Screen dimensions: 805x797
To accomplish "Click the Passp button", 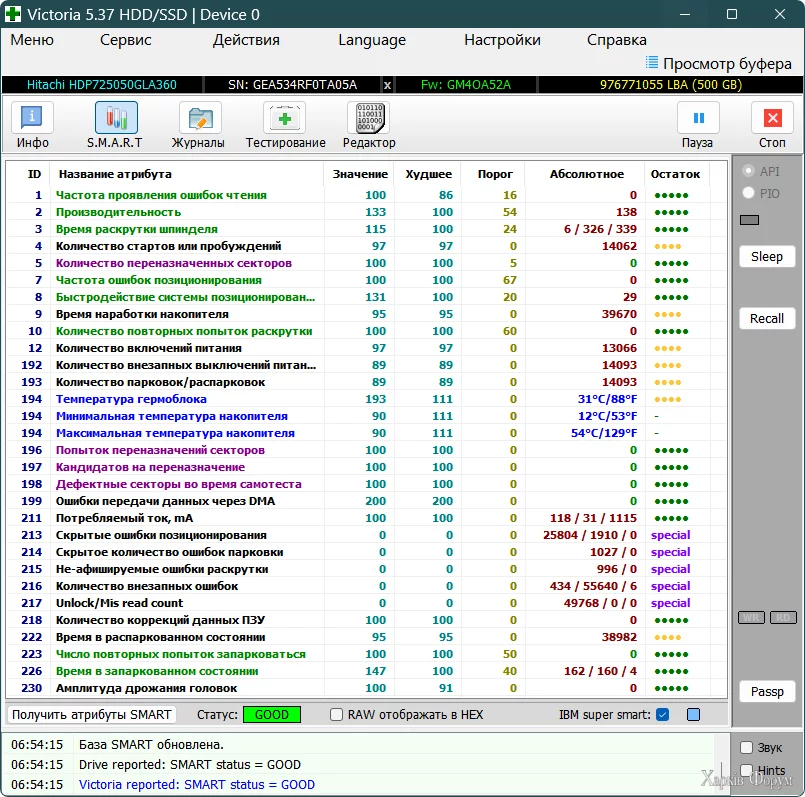I will coord(767,692).
